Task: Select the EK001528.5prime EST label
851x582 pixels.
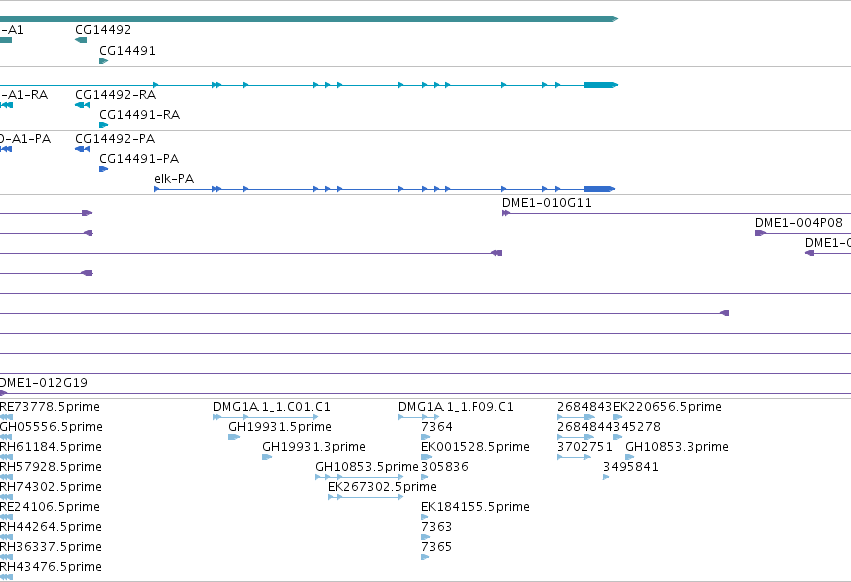Action: click(475, 447)
